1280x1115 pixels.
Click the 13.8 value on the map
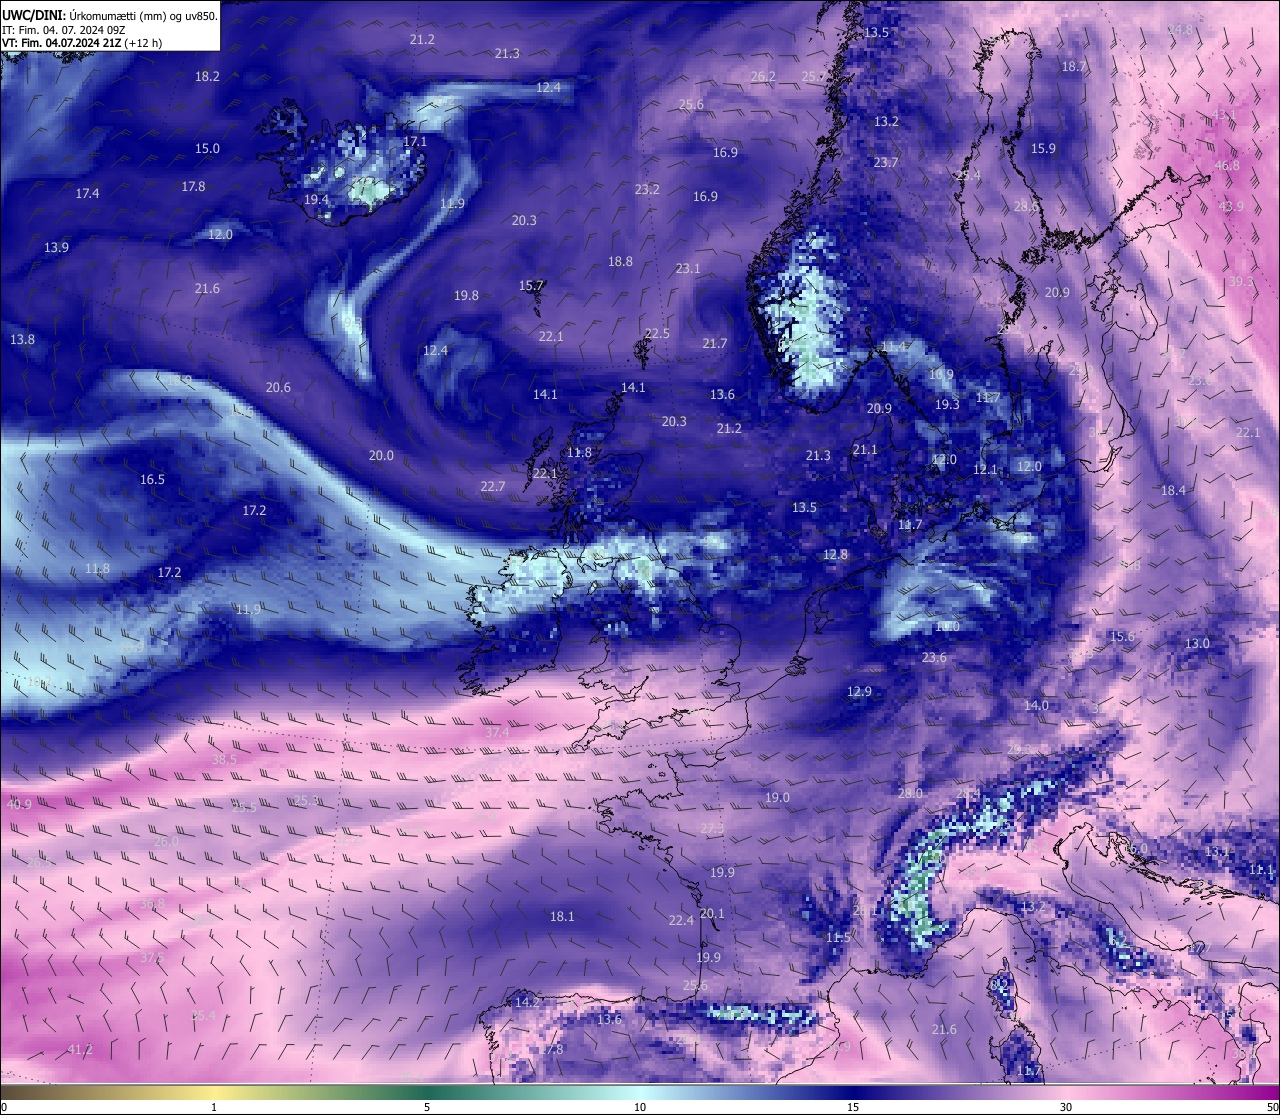tap(22, 339)
